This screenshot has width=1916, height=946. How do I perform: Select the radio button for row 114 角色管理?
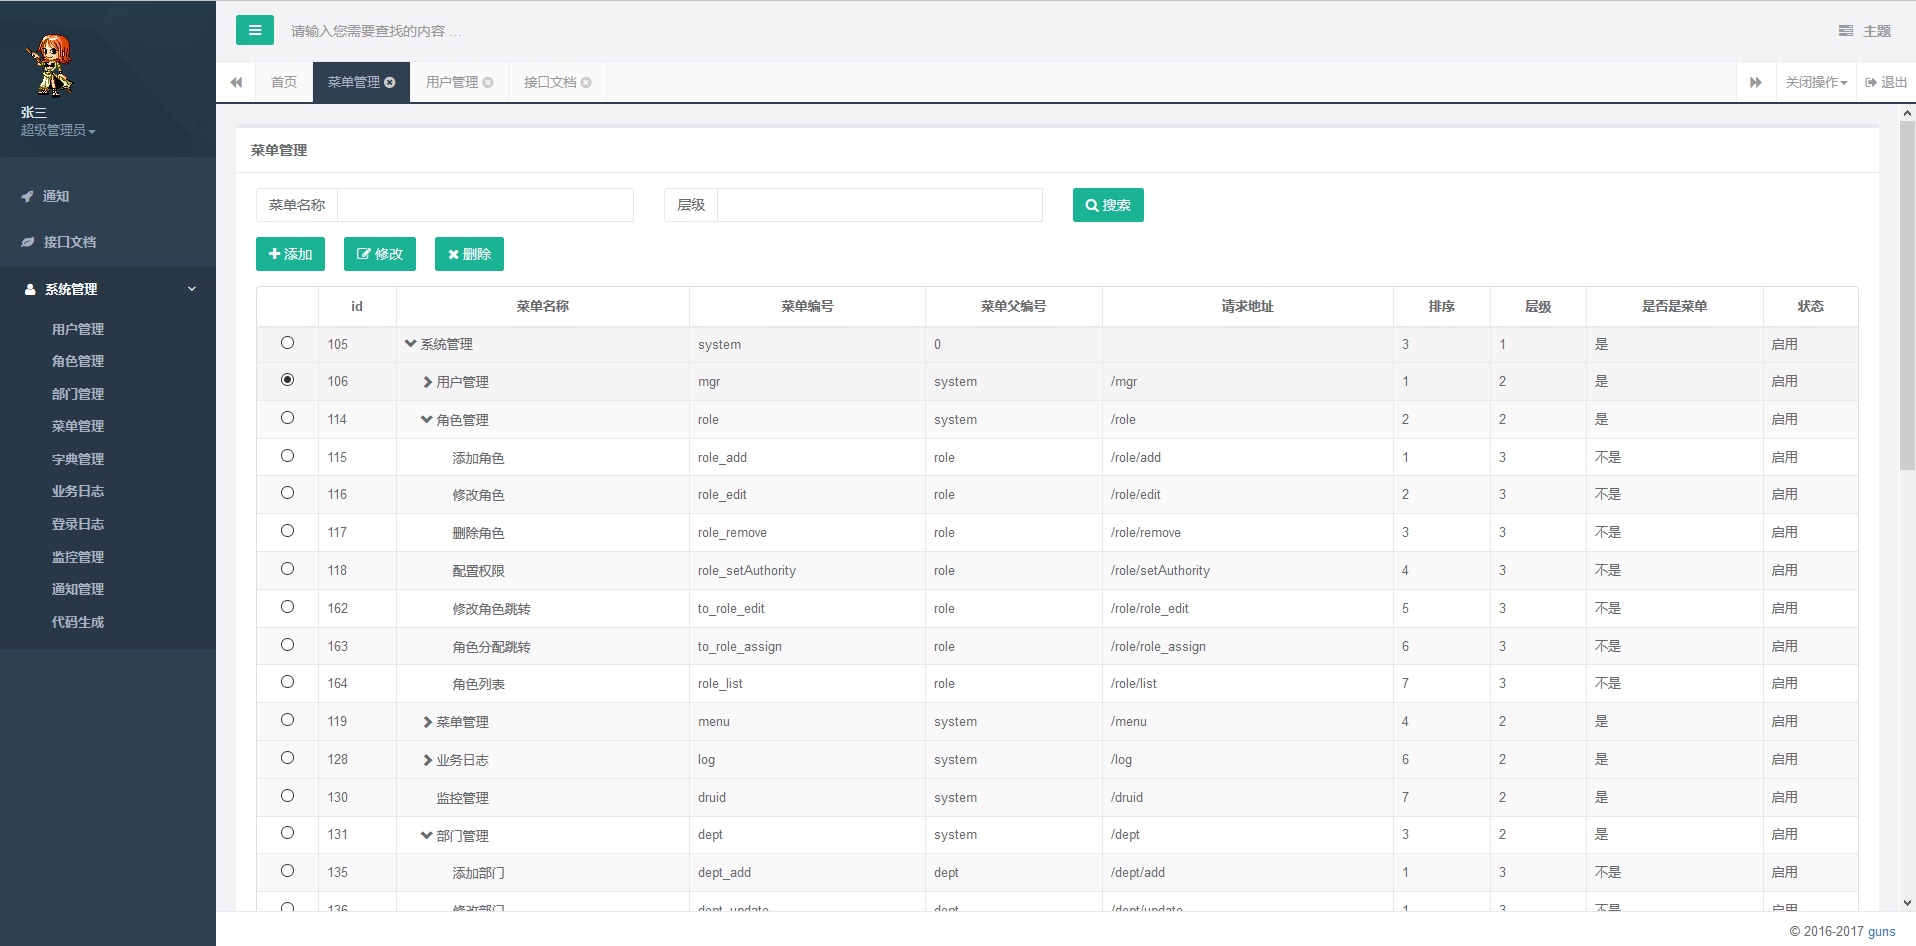click(x=287, y=418)
